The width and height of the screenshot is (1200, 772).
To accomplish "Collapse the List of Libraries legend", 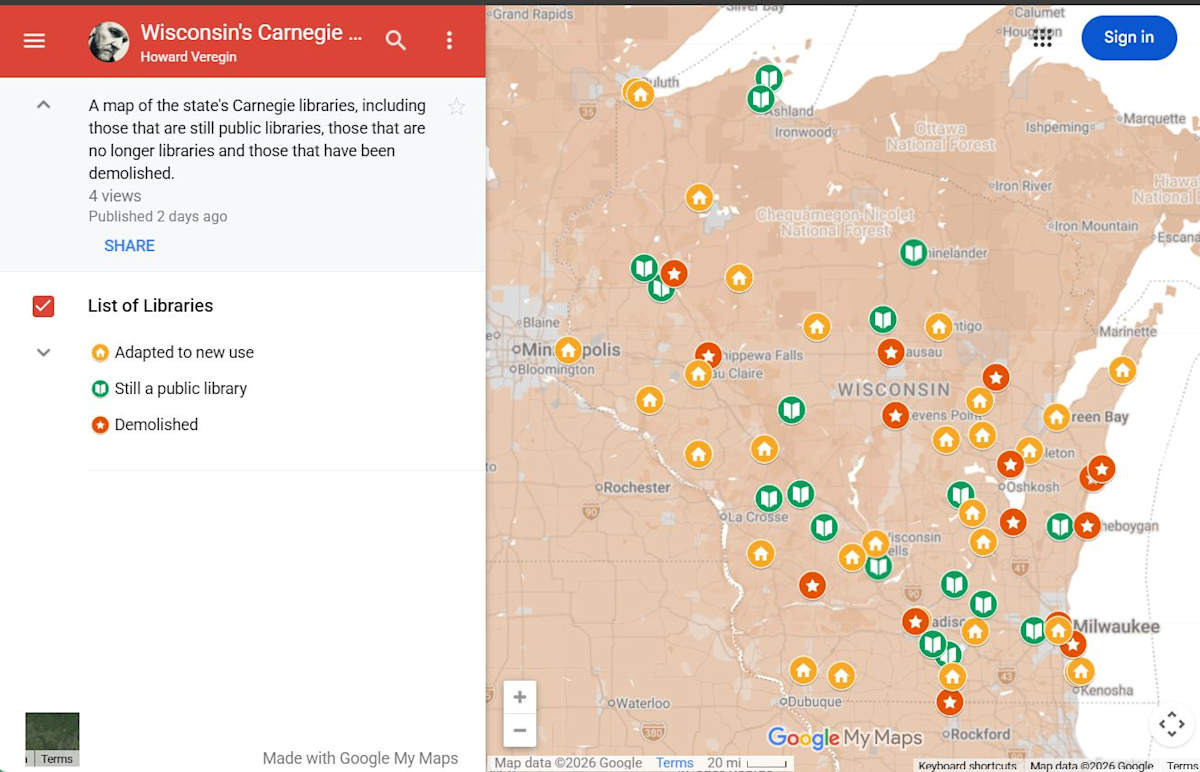I will pyautogui.click(x=43, y=353).
